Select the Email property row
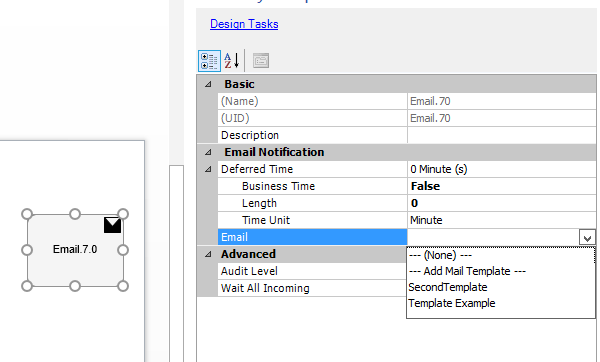This screenshot has width=600, height=362. (x=313, y=237)
